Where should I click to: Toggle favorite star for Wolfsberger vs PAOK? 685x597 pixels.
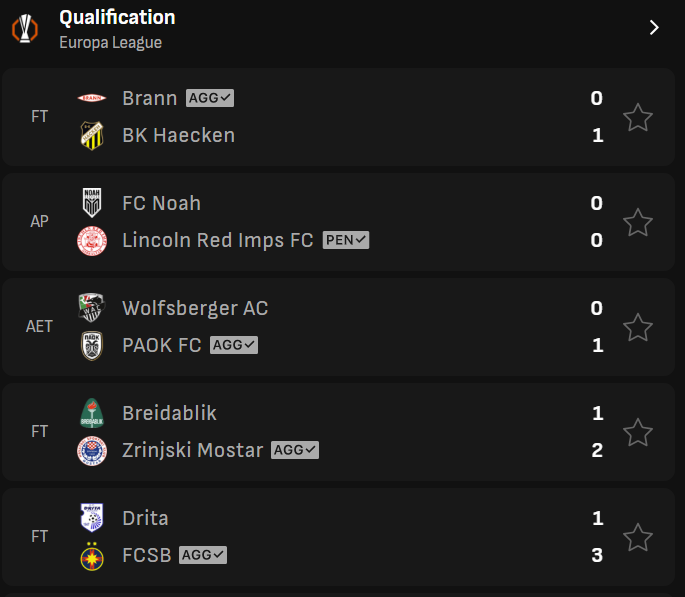tap(638, 327)
